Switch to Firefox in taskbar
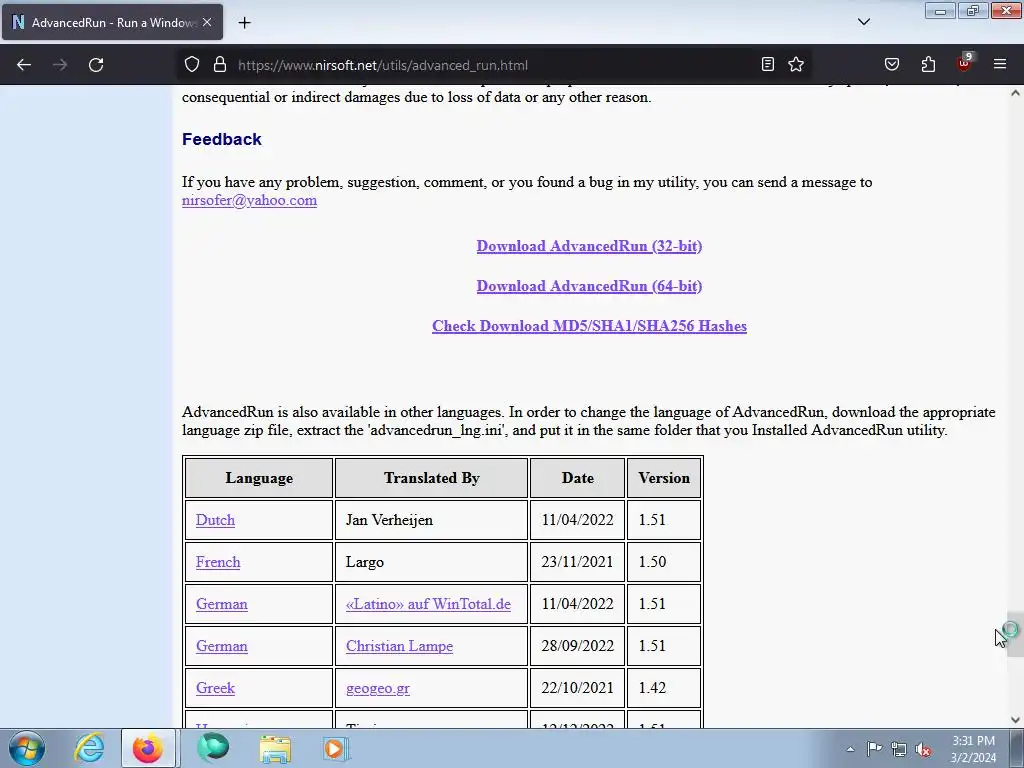The width and height of the screenshot is (1024, 768). (x=148, y=748)
